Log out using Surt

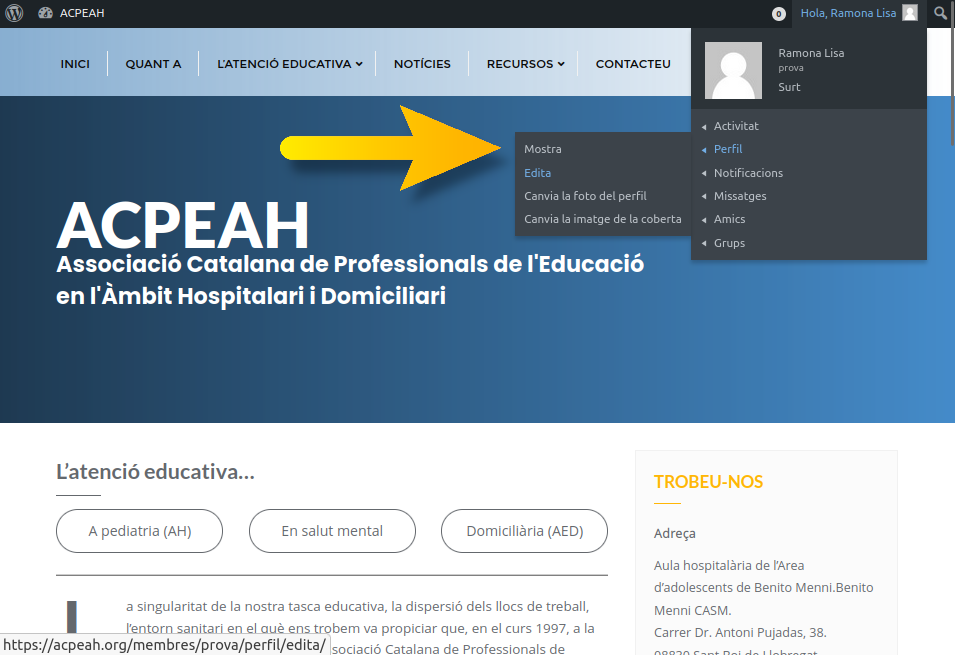pos(789,87)
